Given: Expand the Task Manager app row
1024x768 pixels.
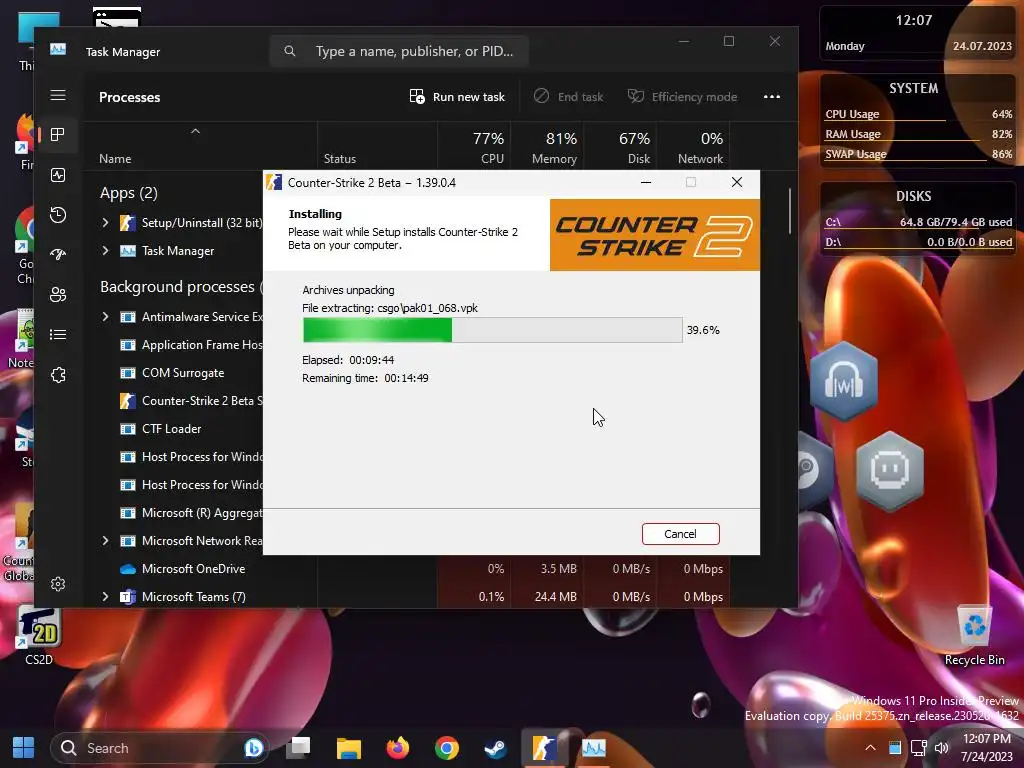Looking at the screenshot, I should 105,251.
